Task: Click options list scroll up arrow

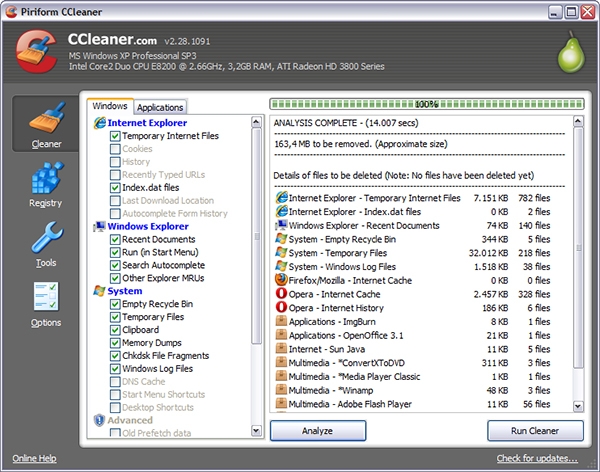Action: click(x=256, y=122)
